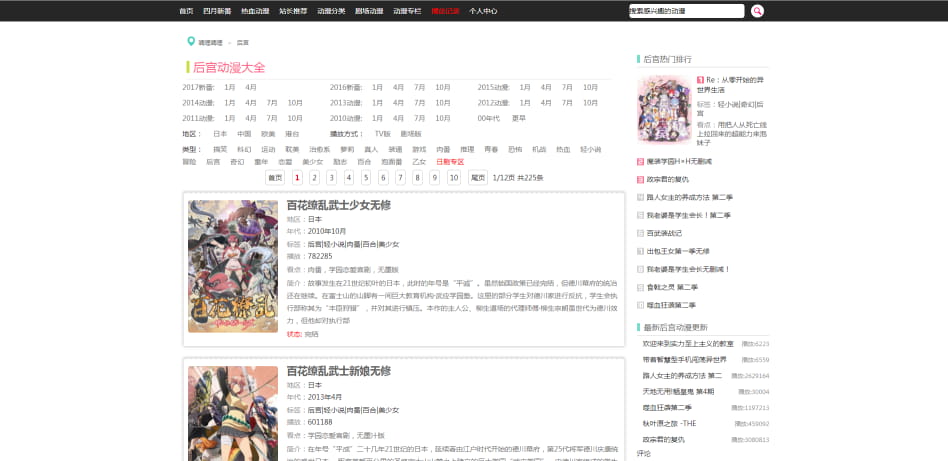The image size is (948, 461).
Task: Filter region by 港台
Action: 291,134
